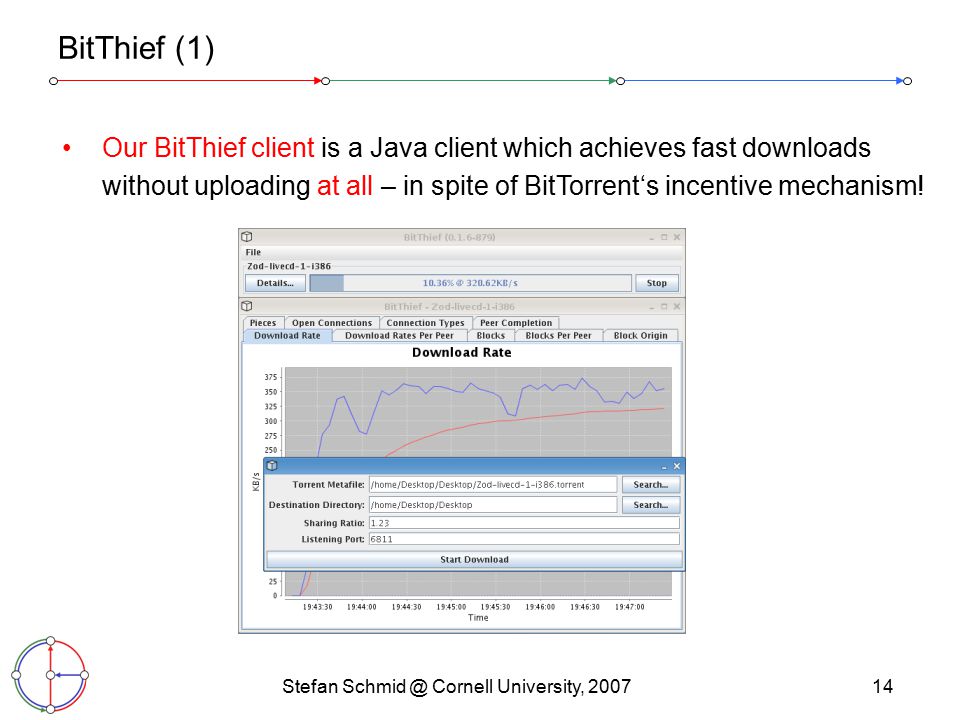Viewport: 960px width, 720px height.
Task: Click the Destination Directory field
Action: tap(493, 504)
